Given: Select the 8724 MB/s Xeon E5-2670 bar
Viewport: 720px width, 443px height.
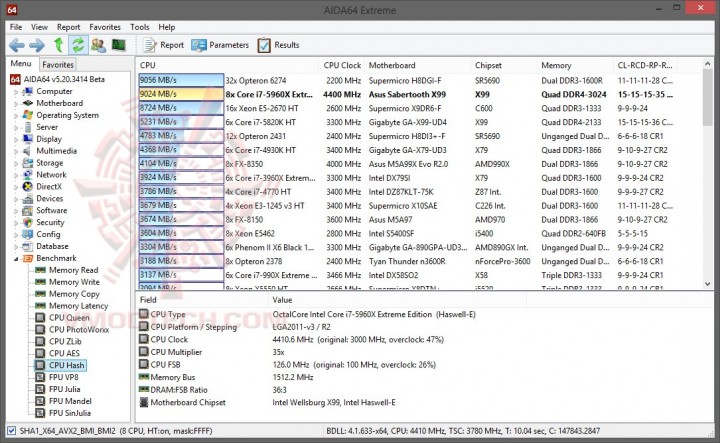Looking at the screenshot, I should [181, 108].
